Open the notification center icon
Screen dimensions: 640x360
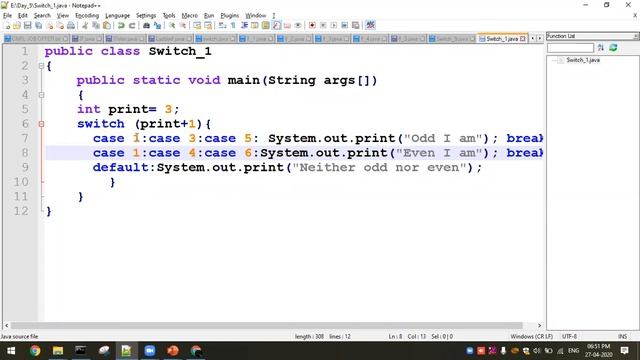pos(624,351)
